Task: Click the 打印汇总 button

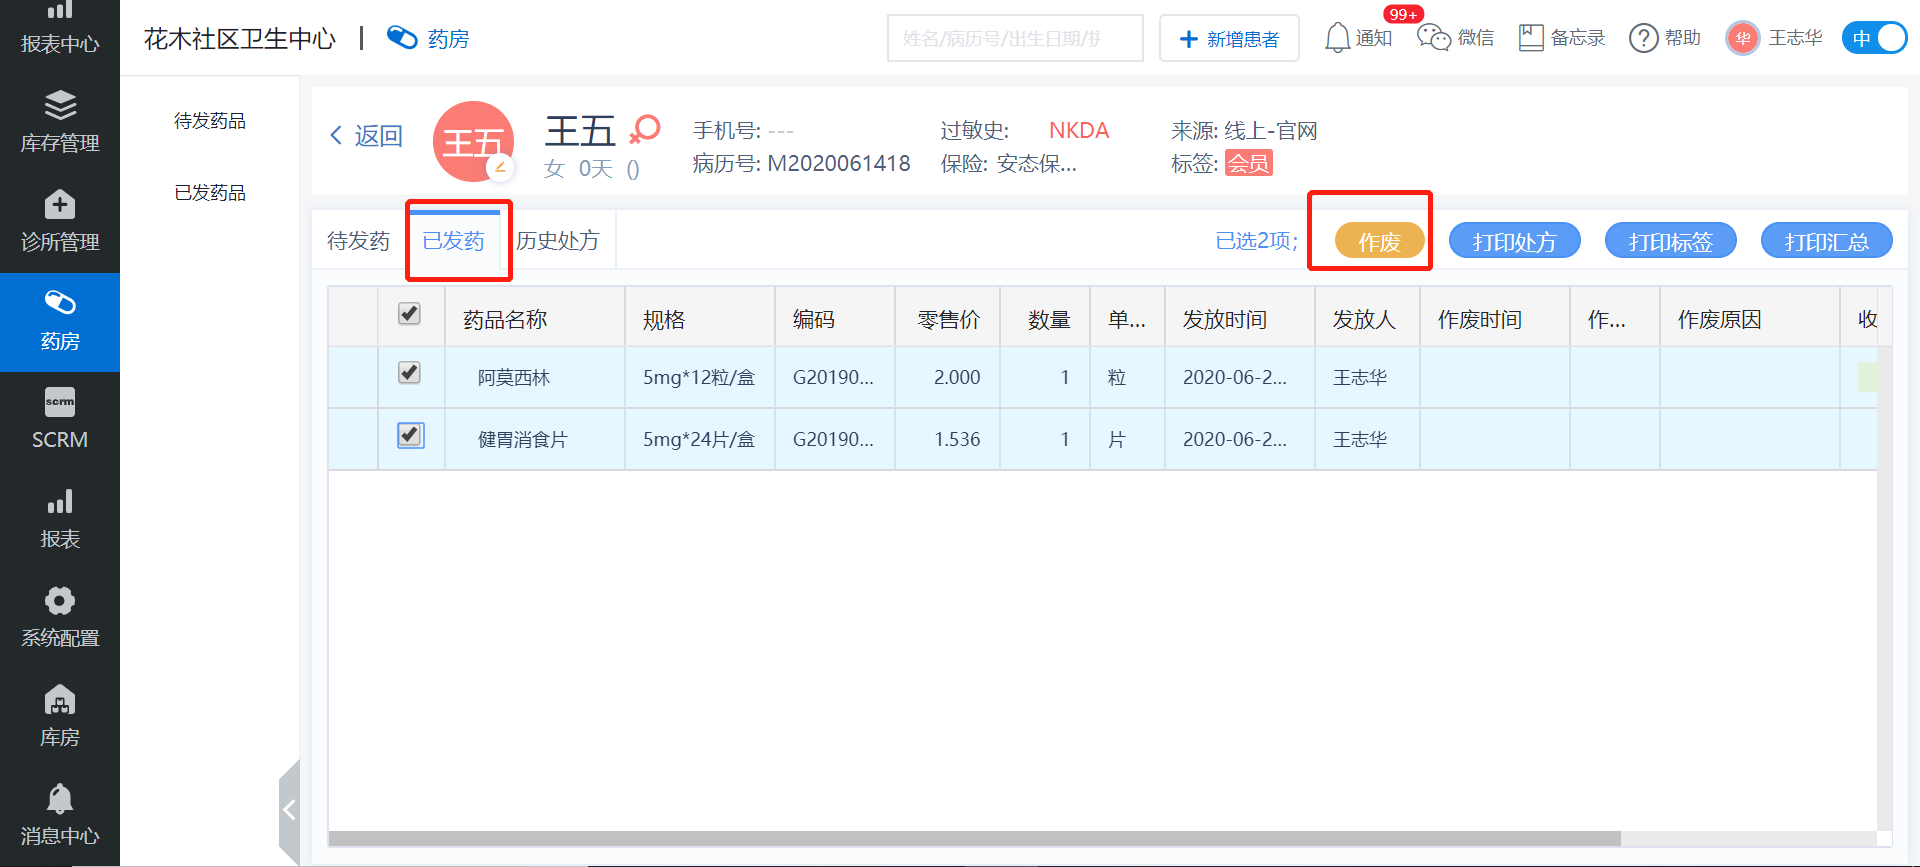Action: pos(1827,241)
